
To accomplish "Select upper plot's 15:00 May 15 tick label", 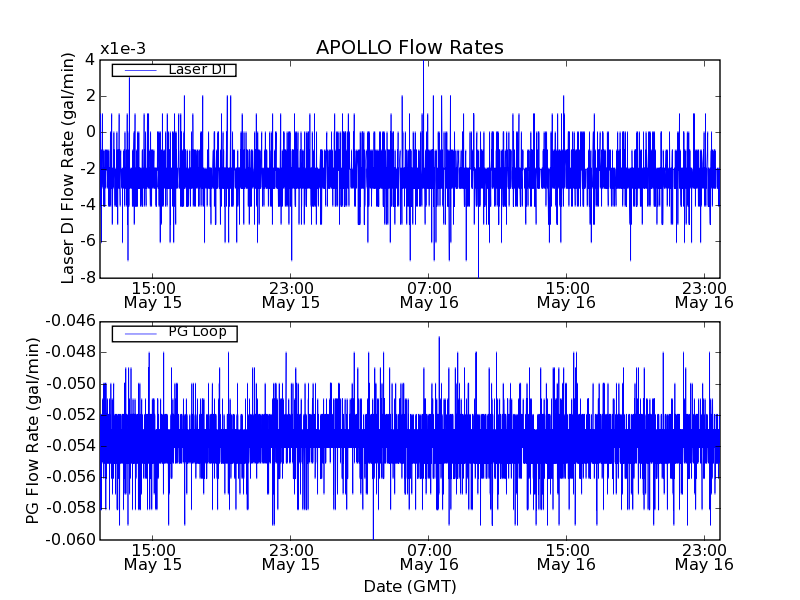I will pos(153,294).
